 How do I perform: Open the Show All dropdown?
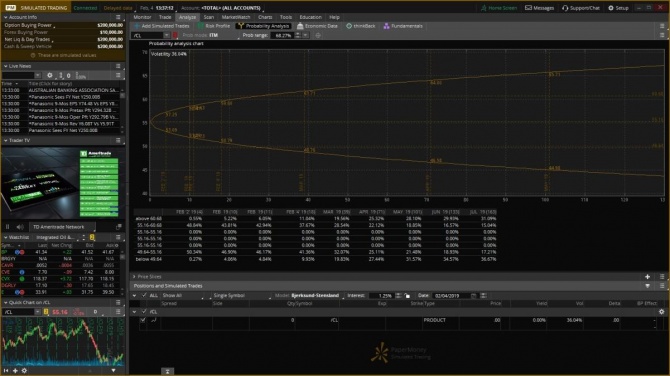point(183,296)
